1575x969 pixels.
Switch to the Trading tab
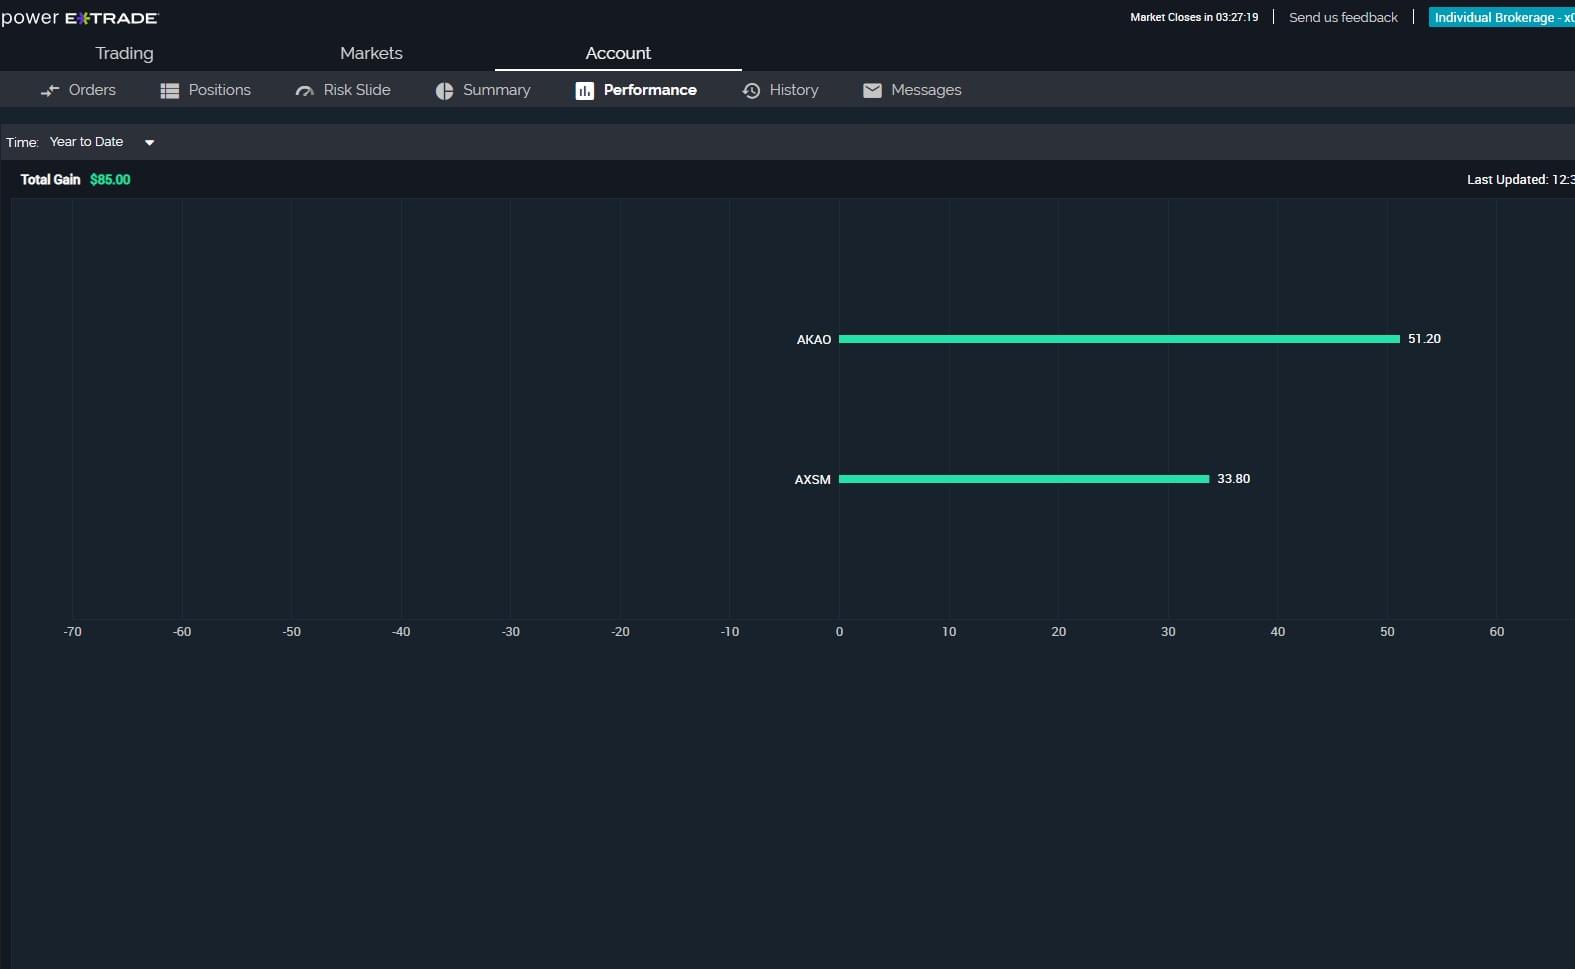pyautogui.click(x=124, y=53)
